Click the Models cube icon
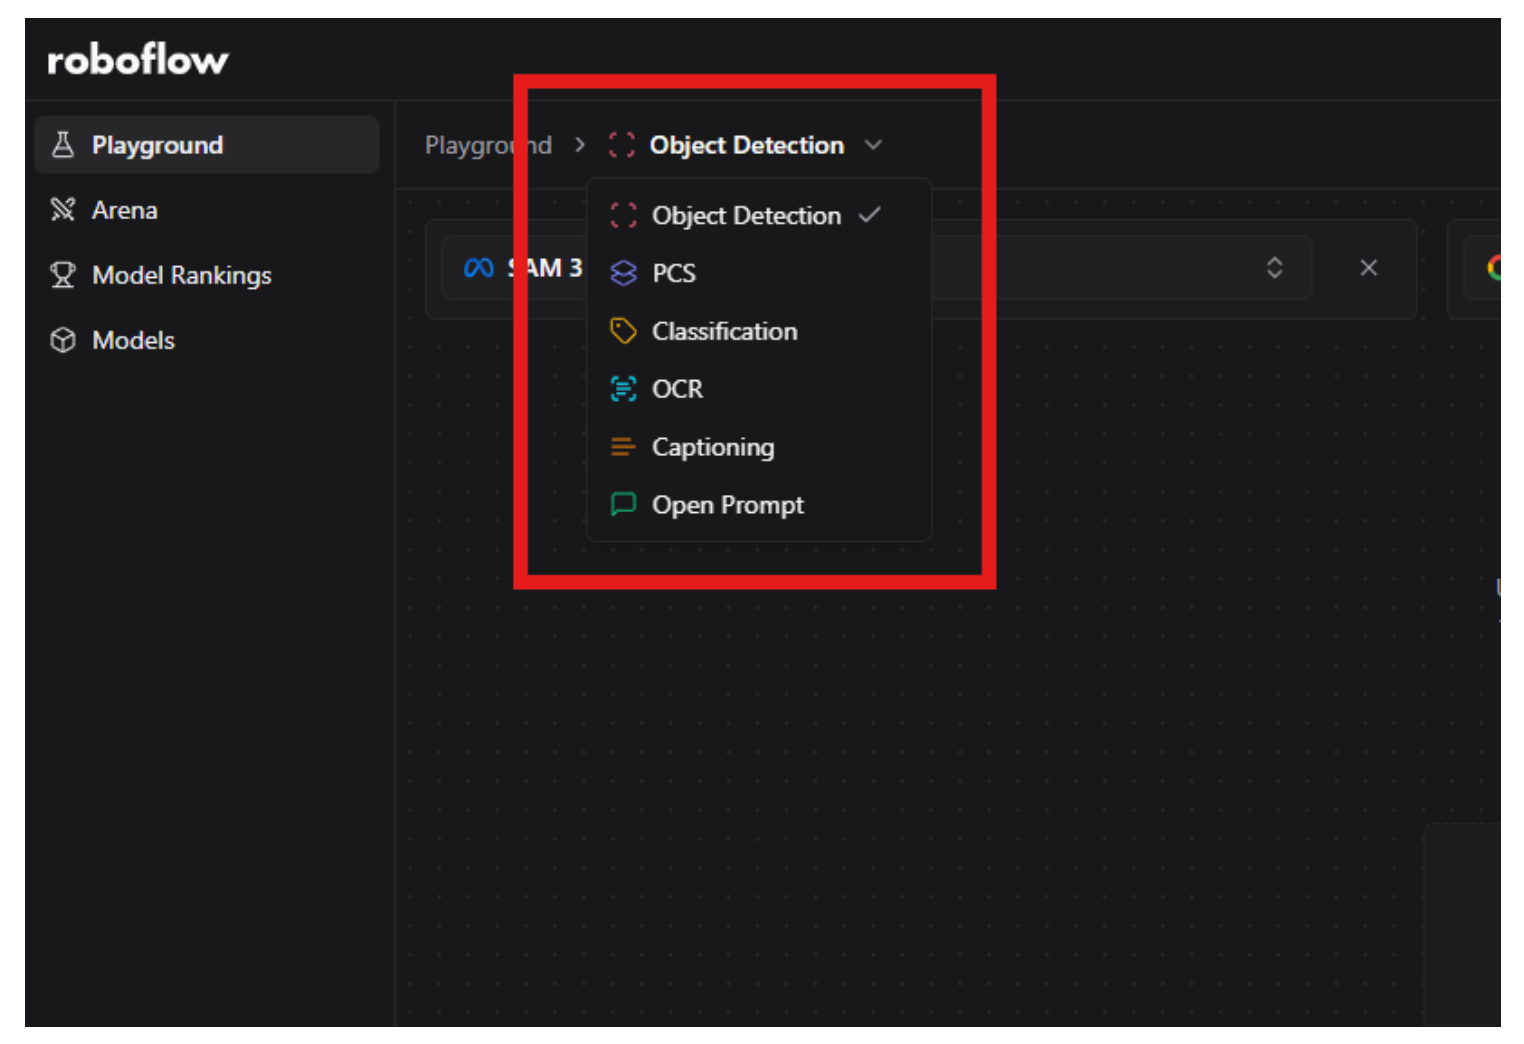Viewport: 1524px width, 1044px height. coord(63,340)
